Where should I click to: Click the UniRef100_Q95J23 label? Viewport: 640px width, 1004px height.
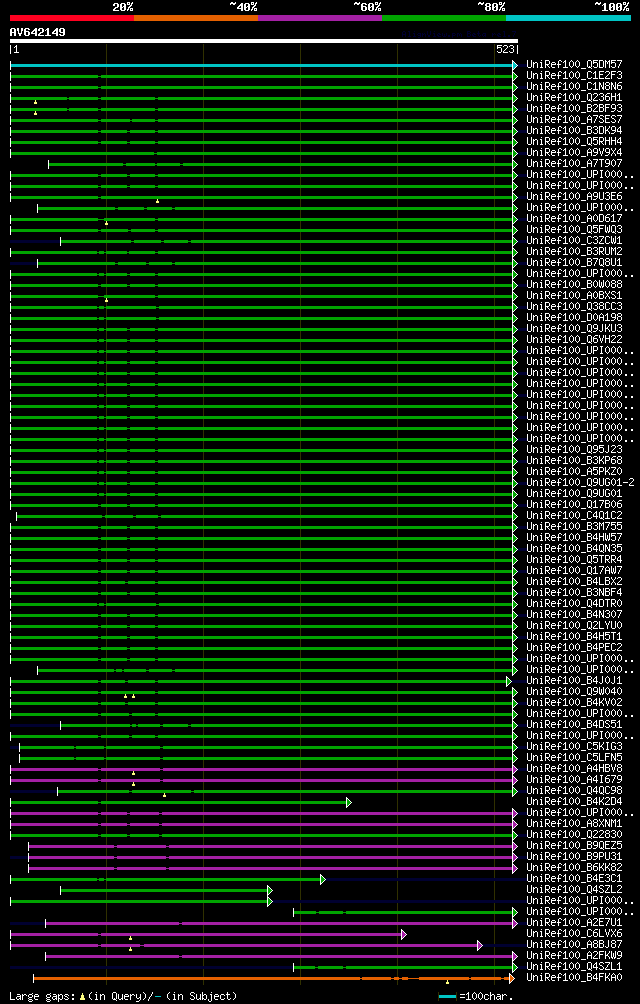[574, 449]
